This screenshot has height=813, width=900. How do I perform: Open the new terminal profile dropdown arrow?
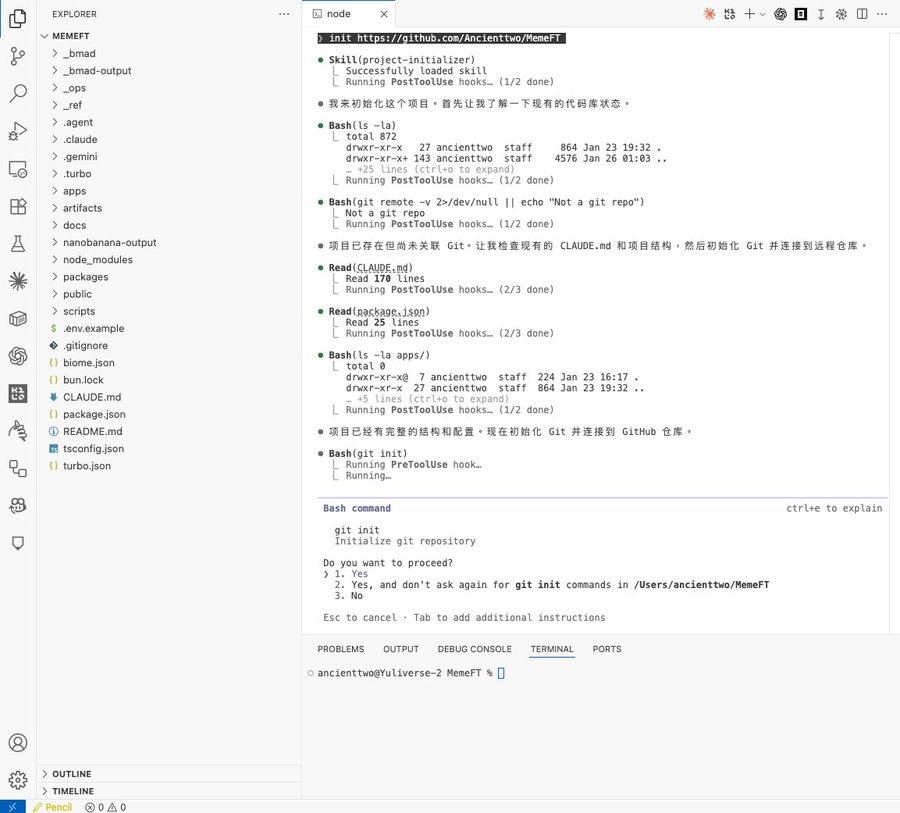tap(762, 14)
